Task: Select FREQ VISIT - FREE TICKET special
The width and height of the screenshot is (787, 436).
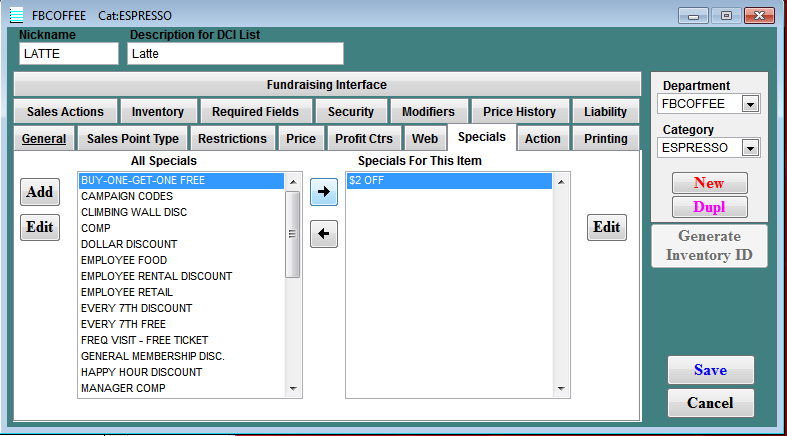Action: [181, 341]
